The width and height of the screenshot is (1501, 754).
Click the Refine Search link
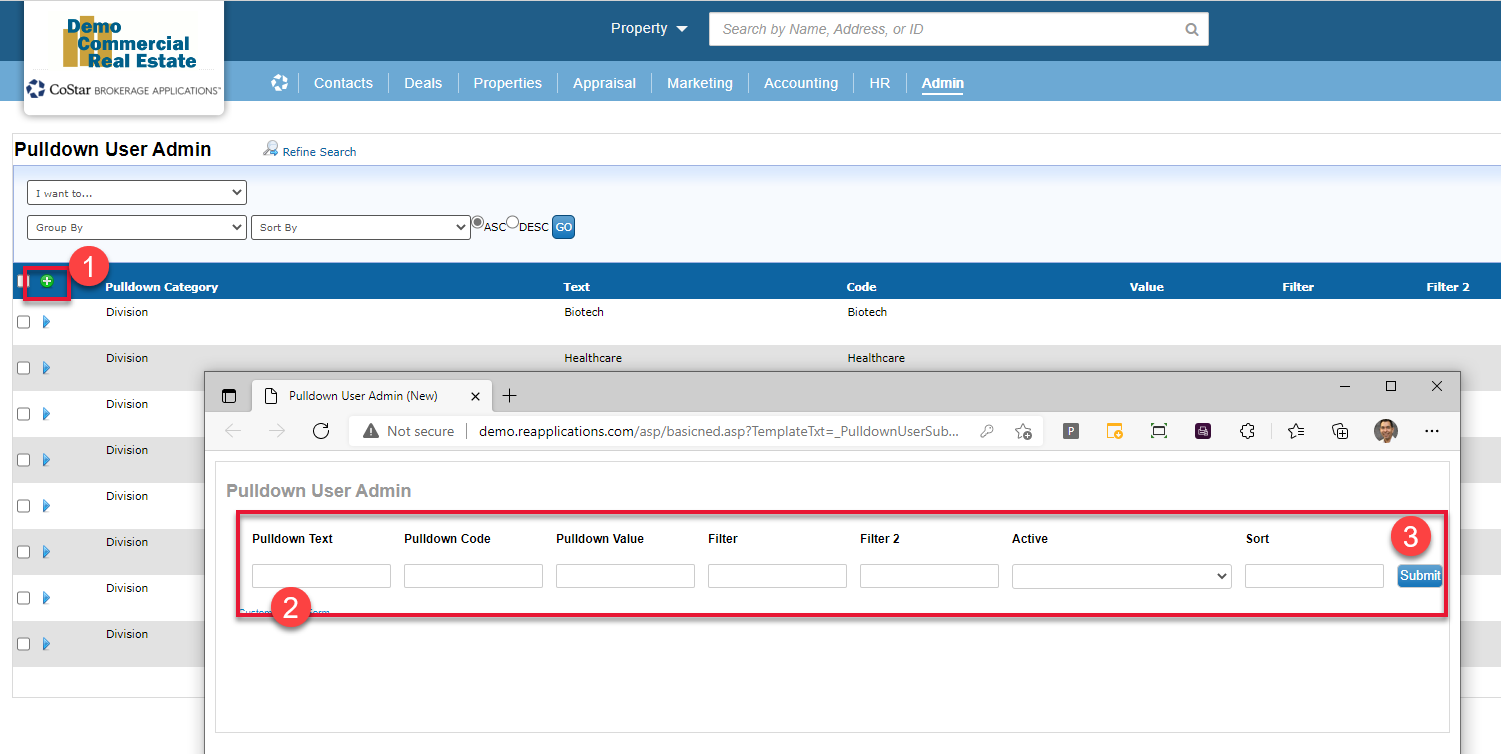pyautogui.click(x=318, y=152)
